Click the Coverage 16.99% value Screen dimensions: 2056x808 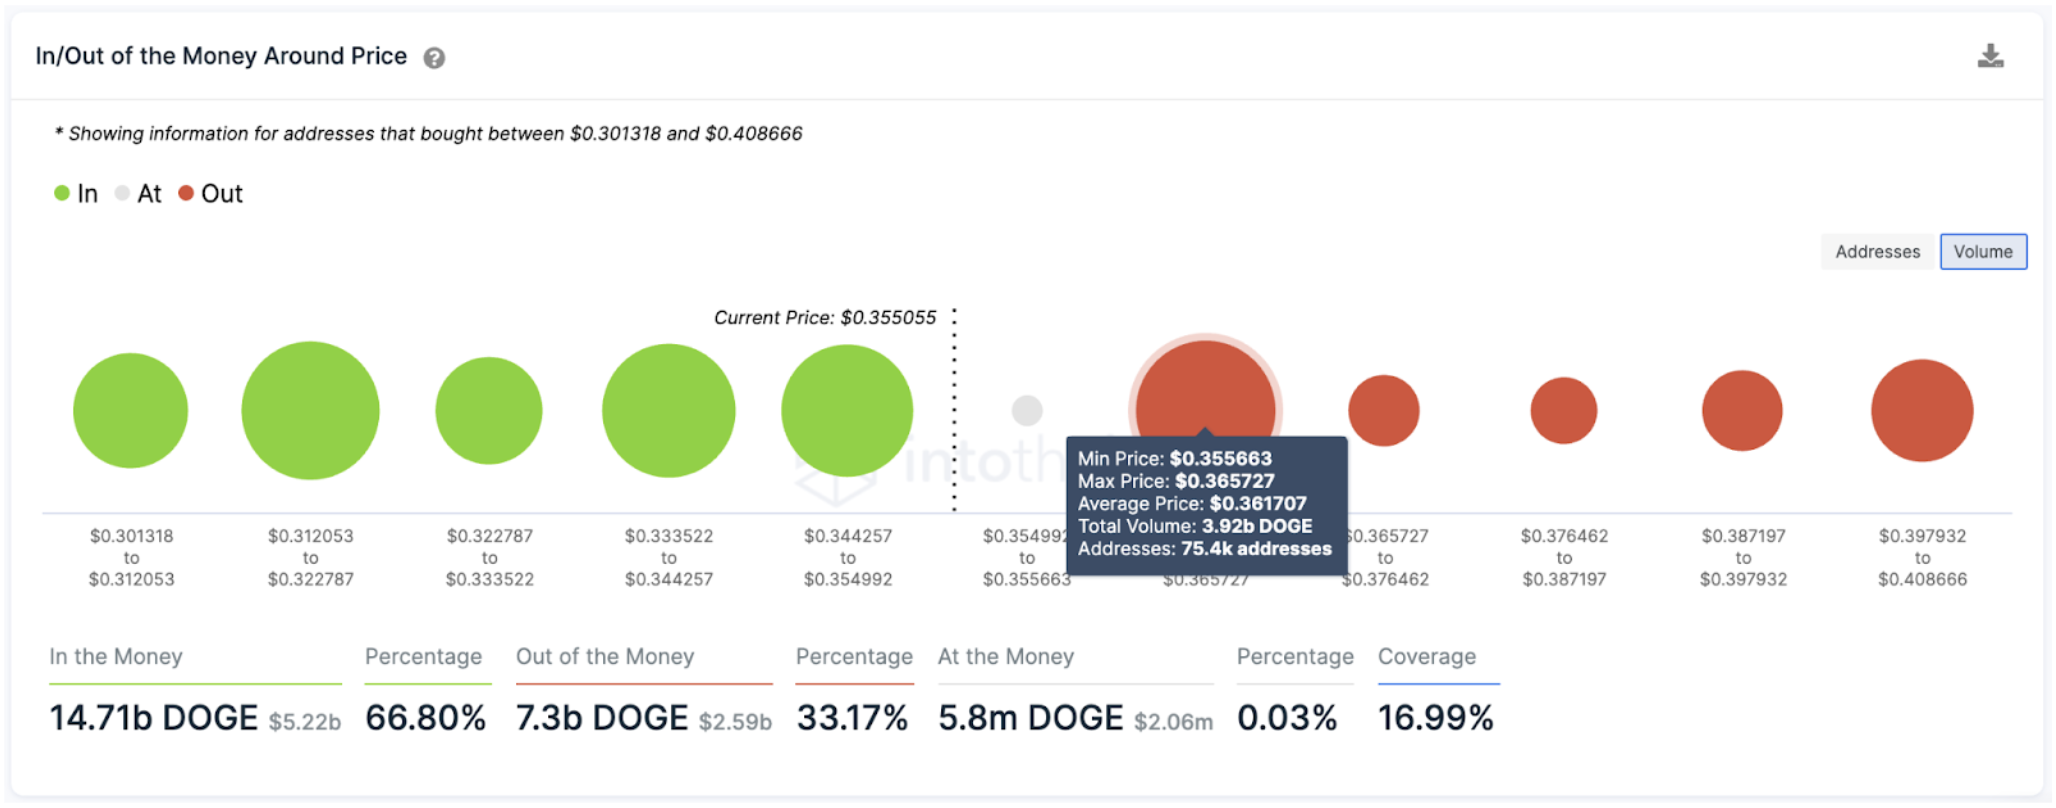[1436, 718]
